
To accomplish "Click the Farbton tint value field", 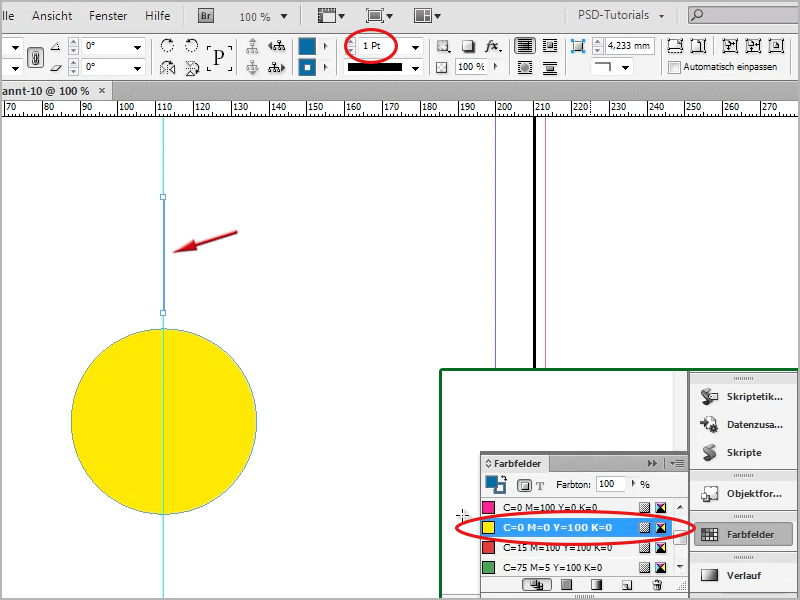I will coord(610,484).
